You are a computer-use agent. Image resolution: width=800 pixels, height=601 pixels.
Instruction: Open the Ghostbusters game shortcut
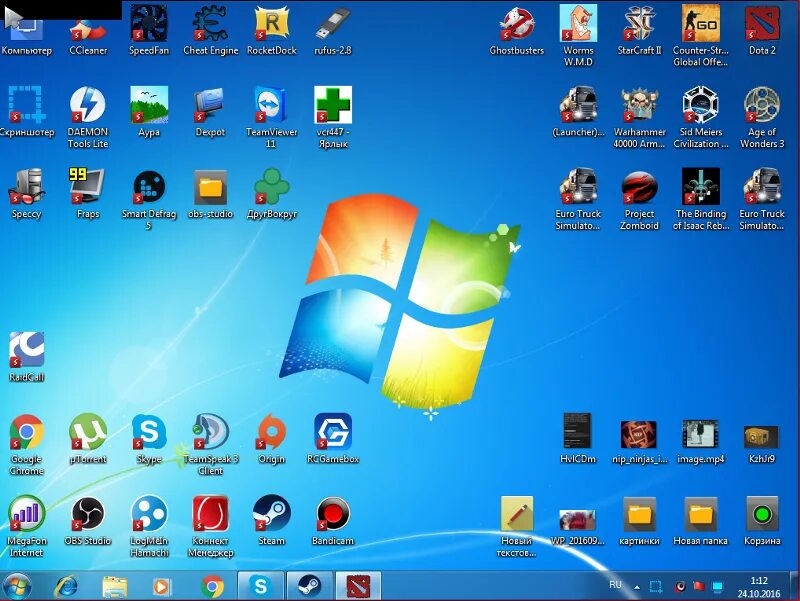pyautogui.click(x=517, y=30)
